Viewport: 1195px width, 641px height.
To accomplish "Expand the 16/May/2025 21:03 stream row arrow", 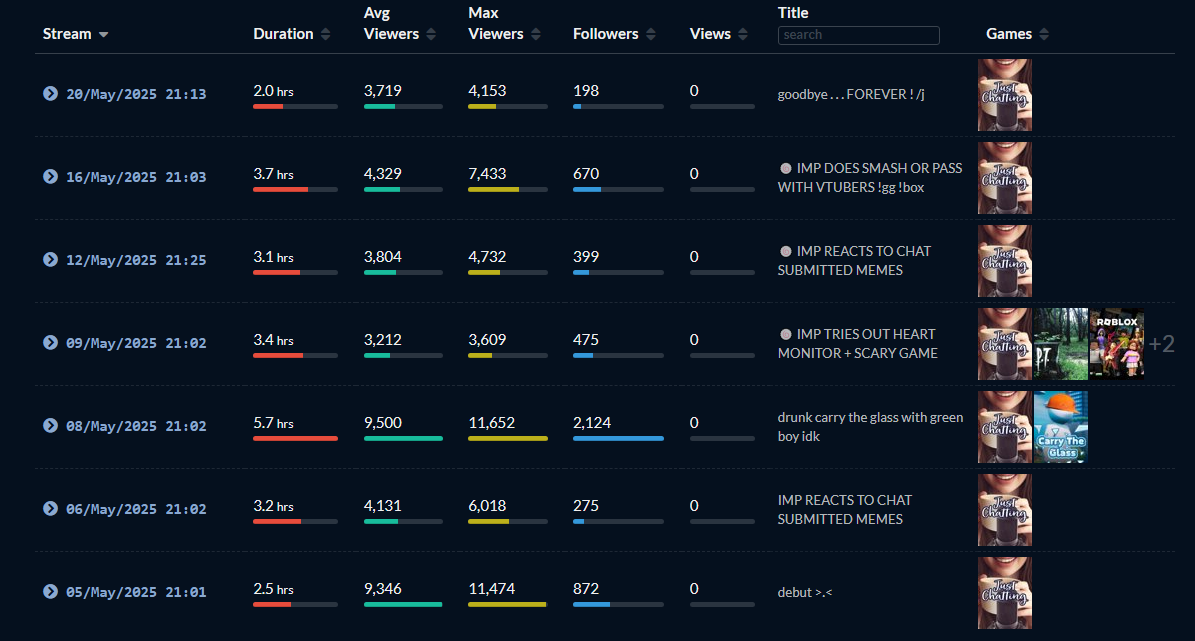I will (50, 177).
